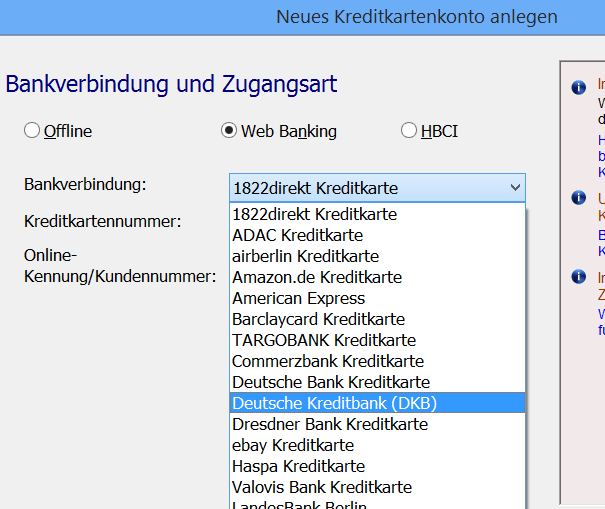Switch access type to HBCI
The image size is (605, 509).
pyautogui.click(x=408, y=131)
